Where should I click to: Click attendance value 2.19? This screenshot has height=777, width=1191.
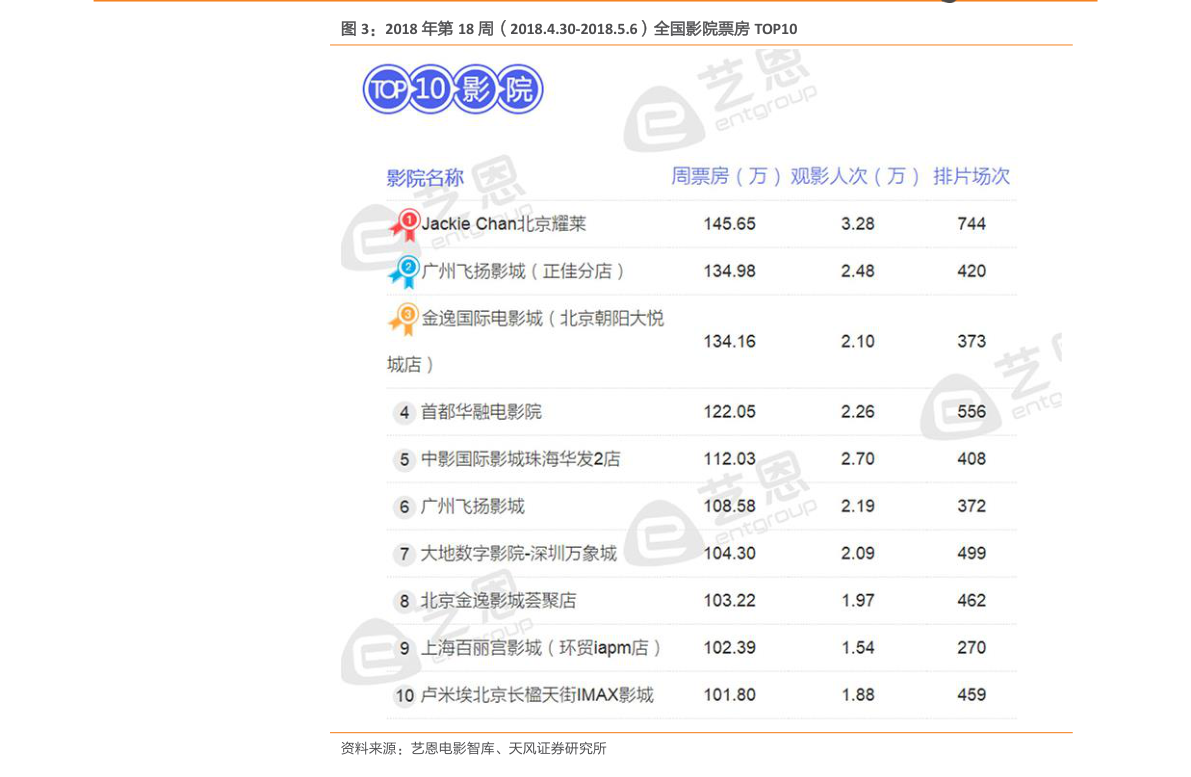(858, 506)
